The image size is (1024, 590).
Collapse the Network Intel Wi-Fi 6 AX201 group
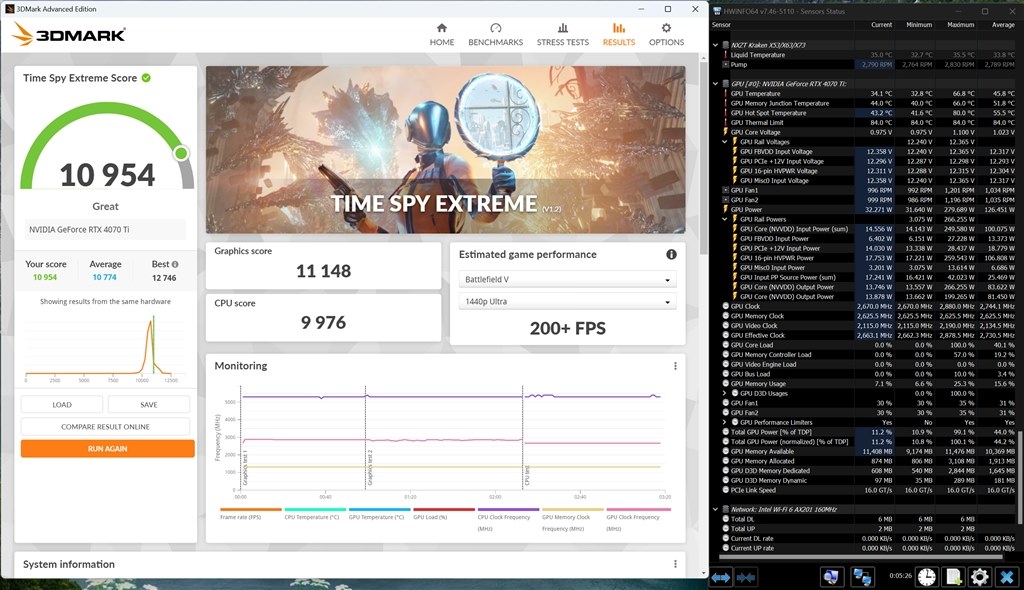tap(716, 509)
